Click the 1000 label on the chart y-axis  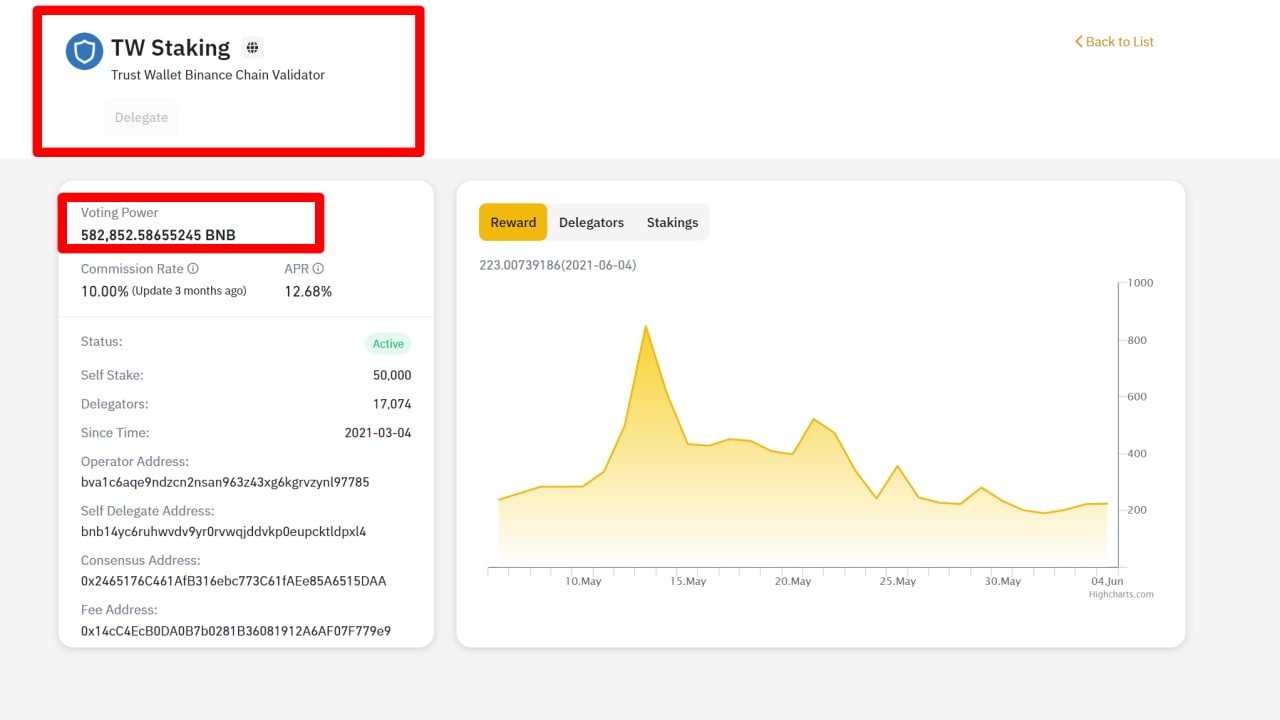[x=1140, y=283]
